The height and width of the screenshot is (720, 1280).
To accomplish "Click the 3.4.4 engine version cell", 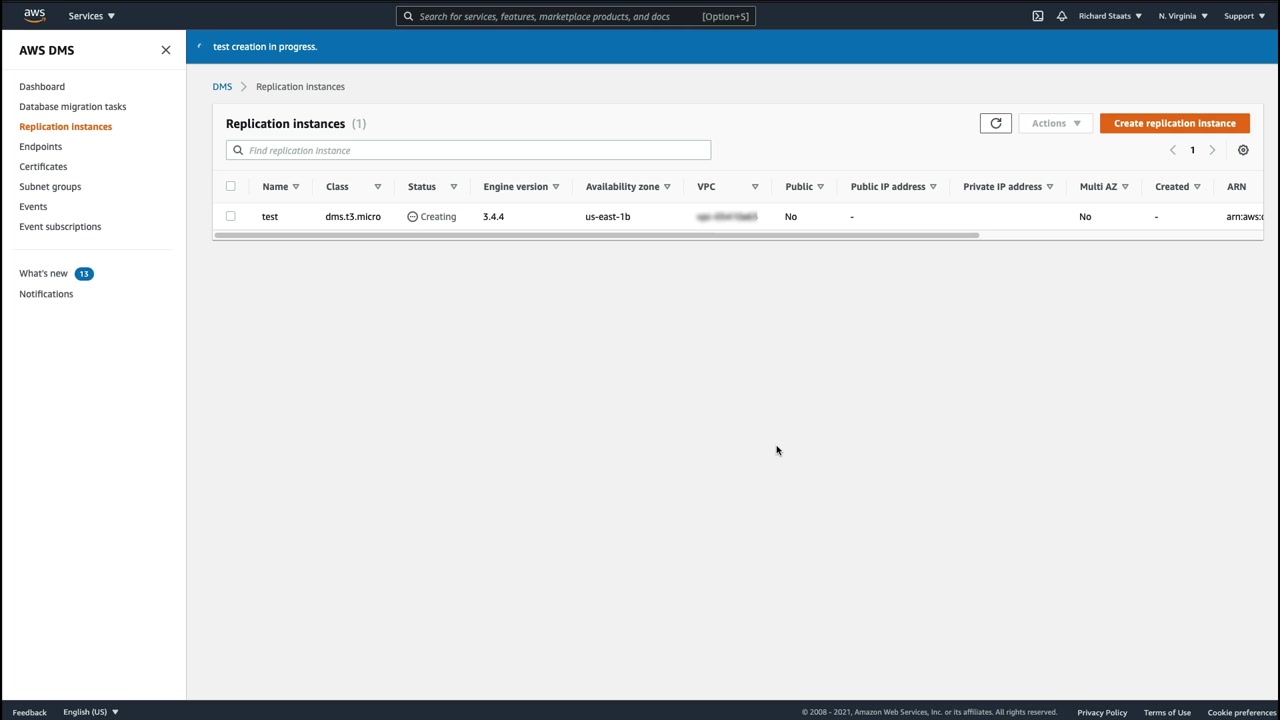I will 494,217.
